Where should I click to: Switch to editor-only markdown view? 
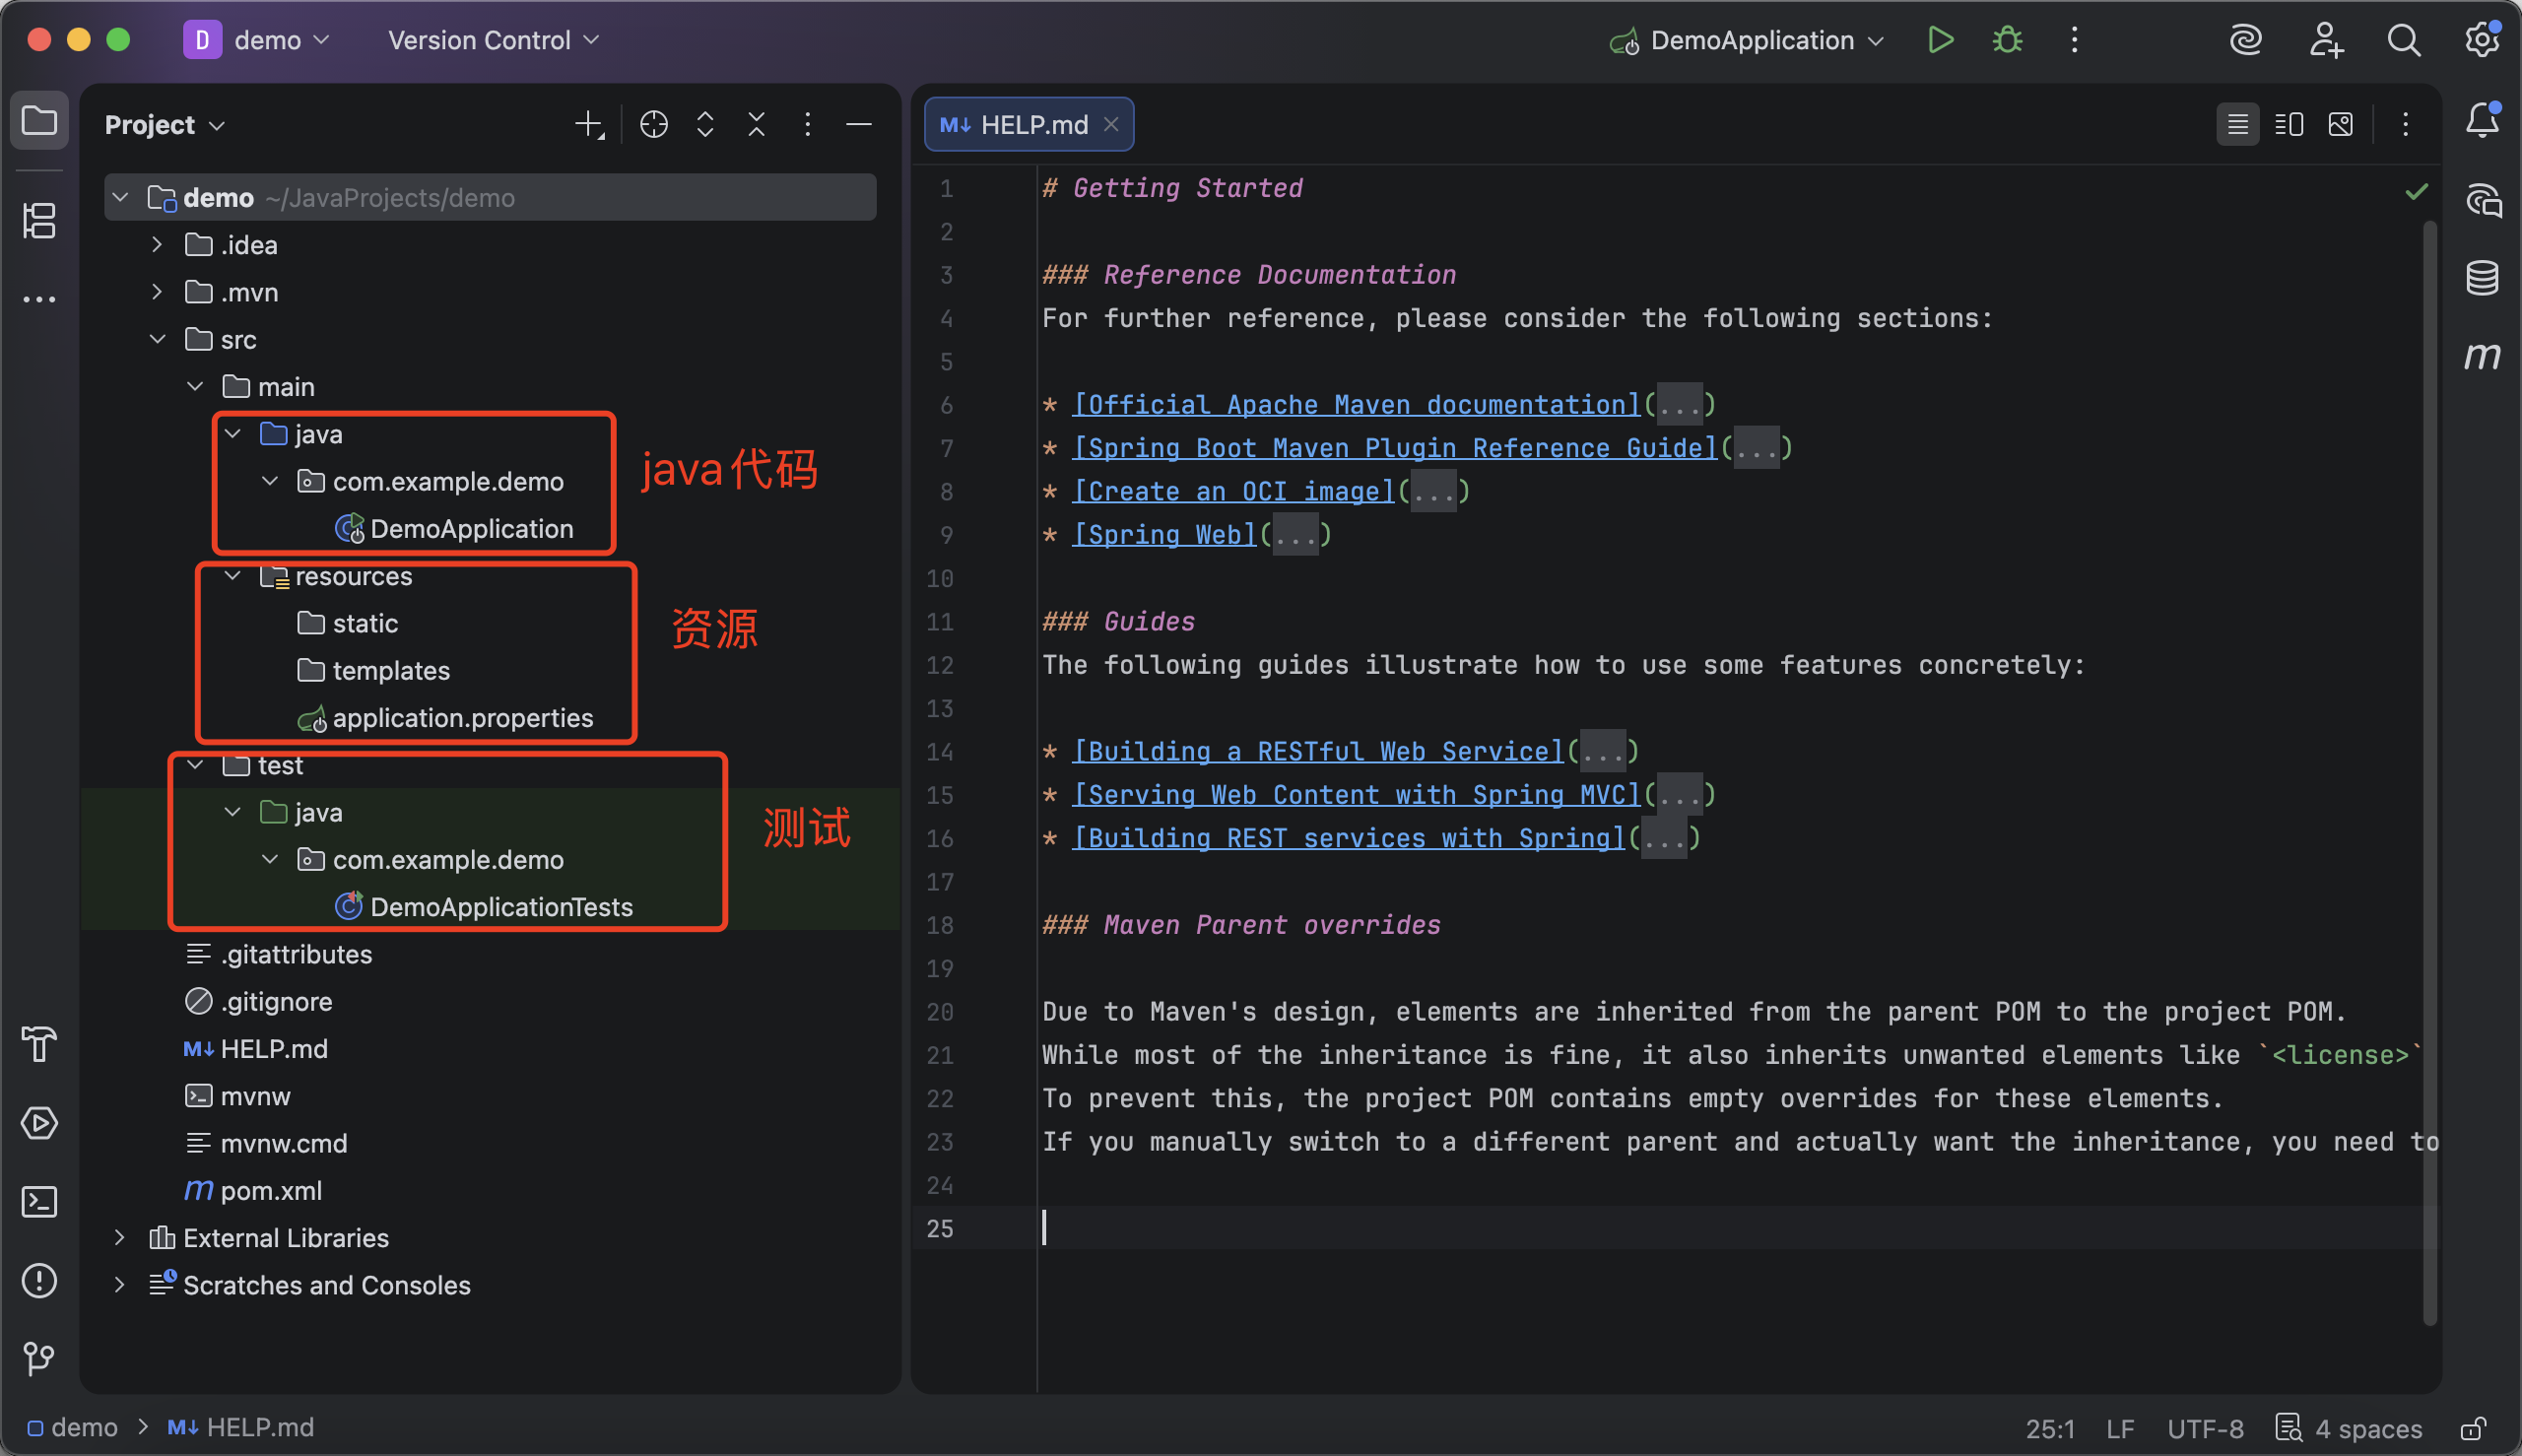[x=2237, y=124]
